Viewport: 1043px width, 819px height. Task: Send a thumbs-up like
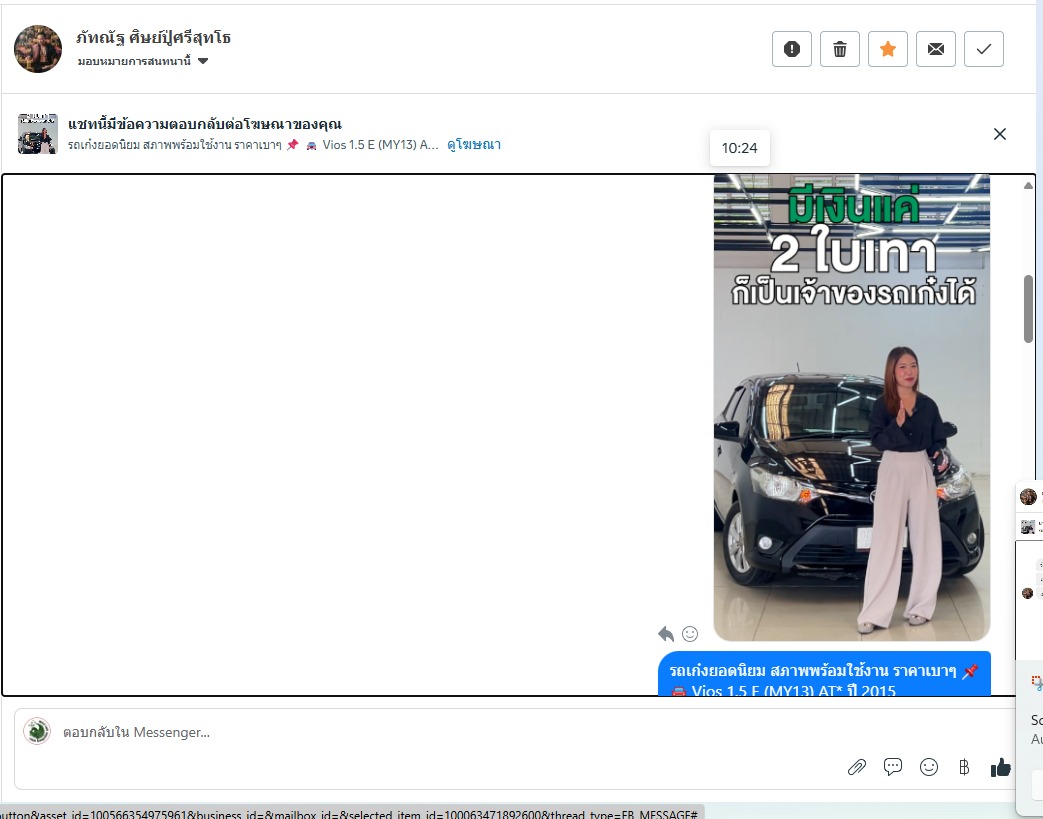coord(1000,767)
